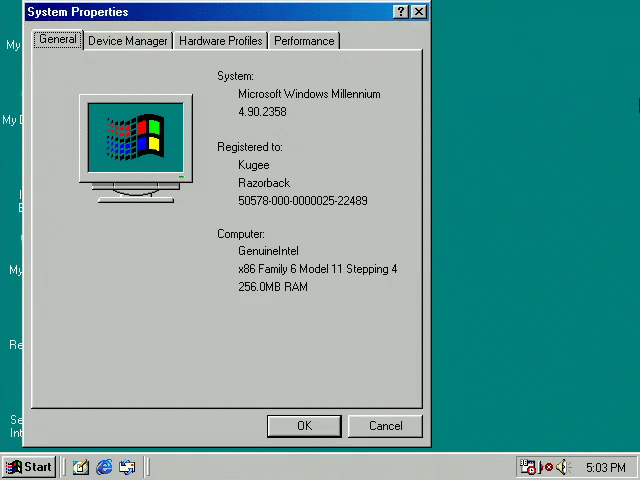Switch to the Device Manager tab
The height and width of the screenshot is (480, 640).
point(128,41)
